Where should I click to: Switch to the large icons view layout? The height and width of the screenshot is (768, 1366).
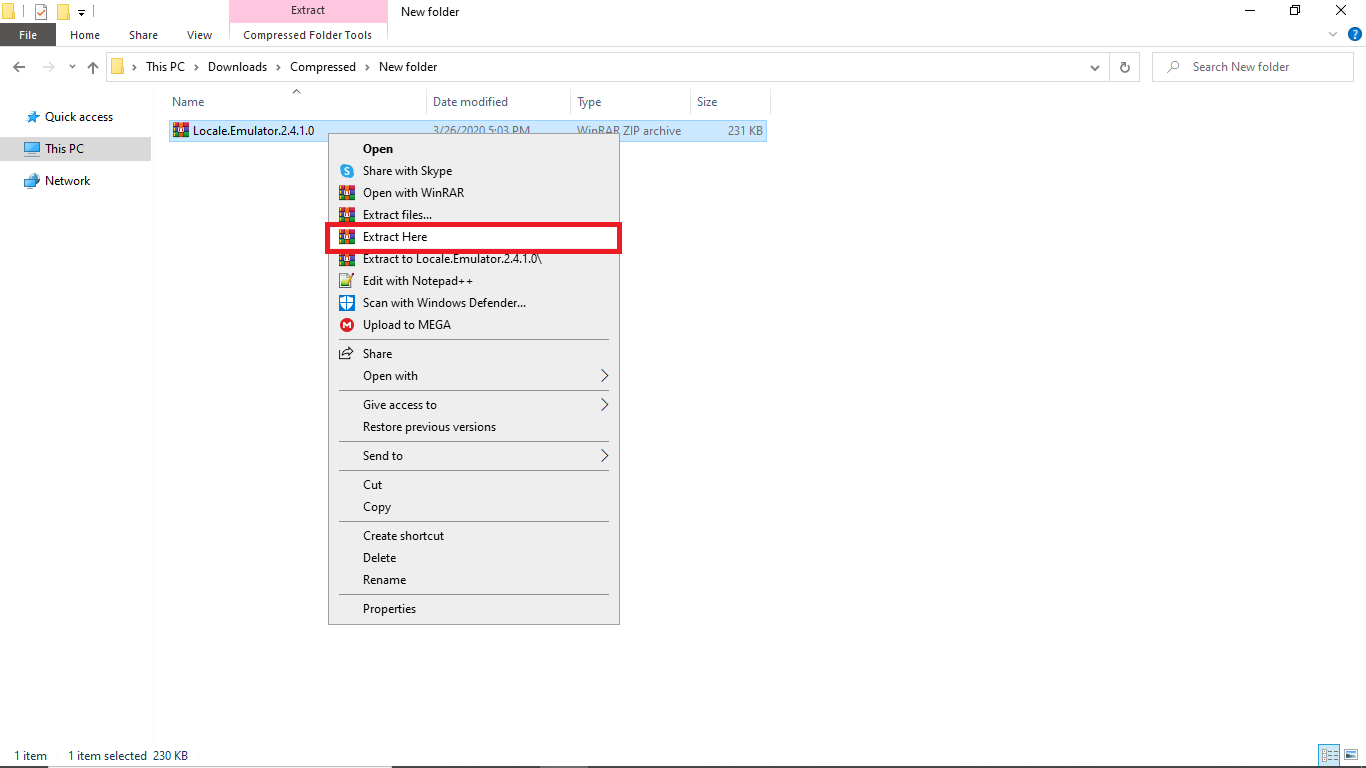click(1351, 756)
